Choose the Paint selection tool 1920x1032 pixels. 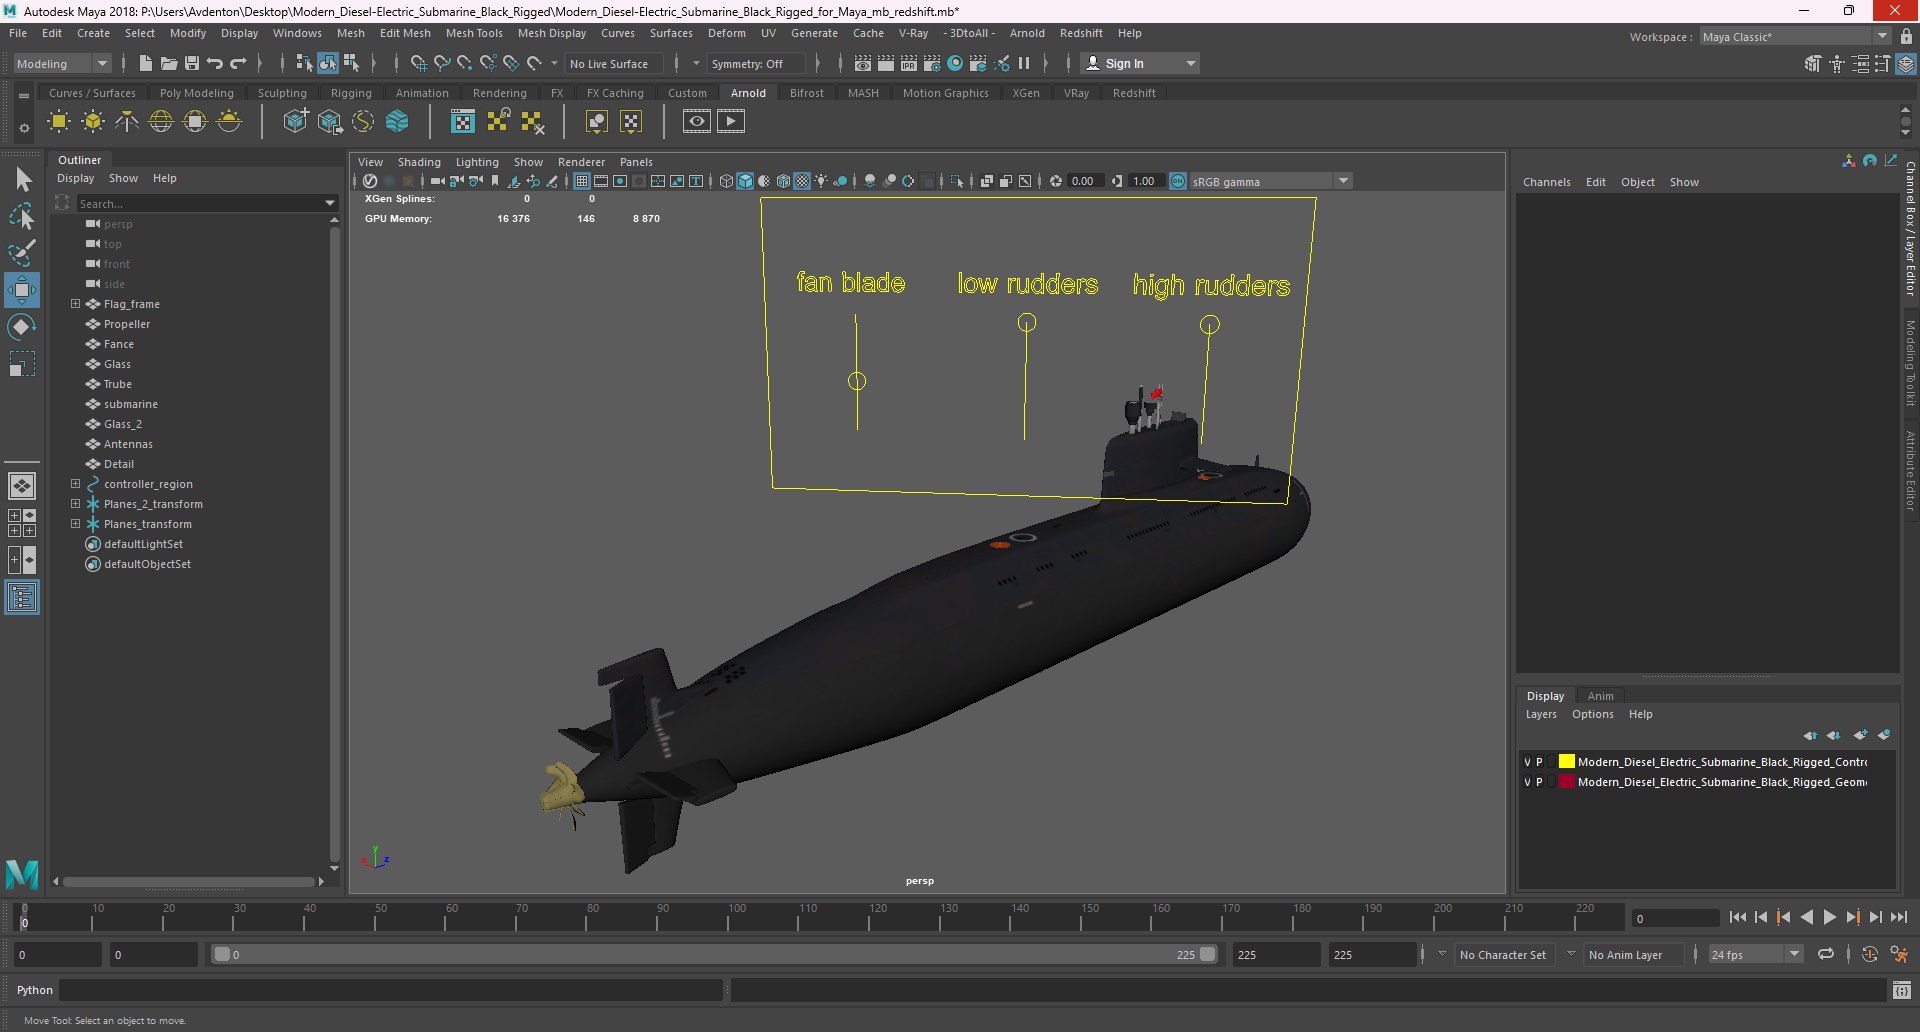coord(22,253)
